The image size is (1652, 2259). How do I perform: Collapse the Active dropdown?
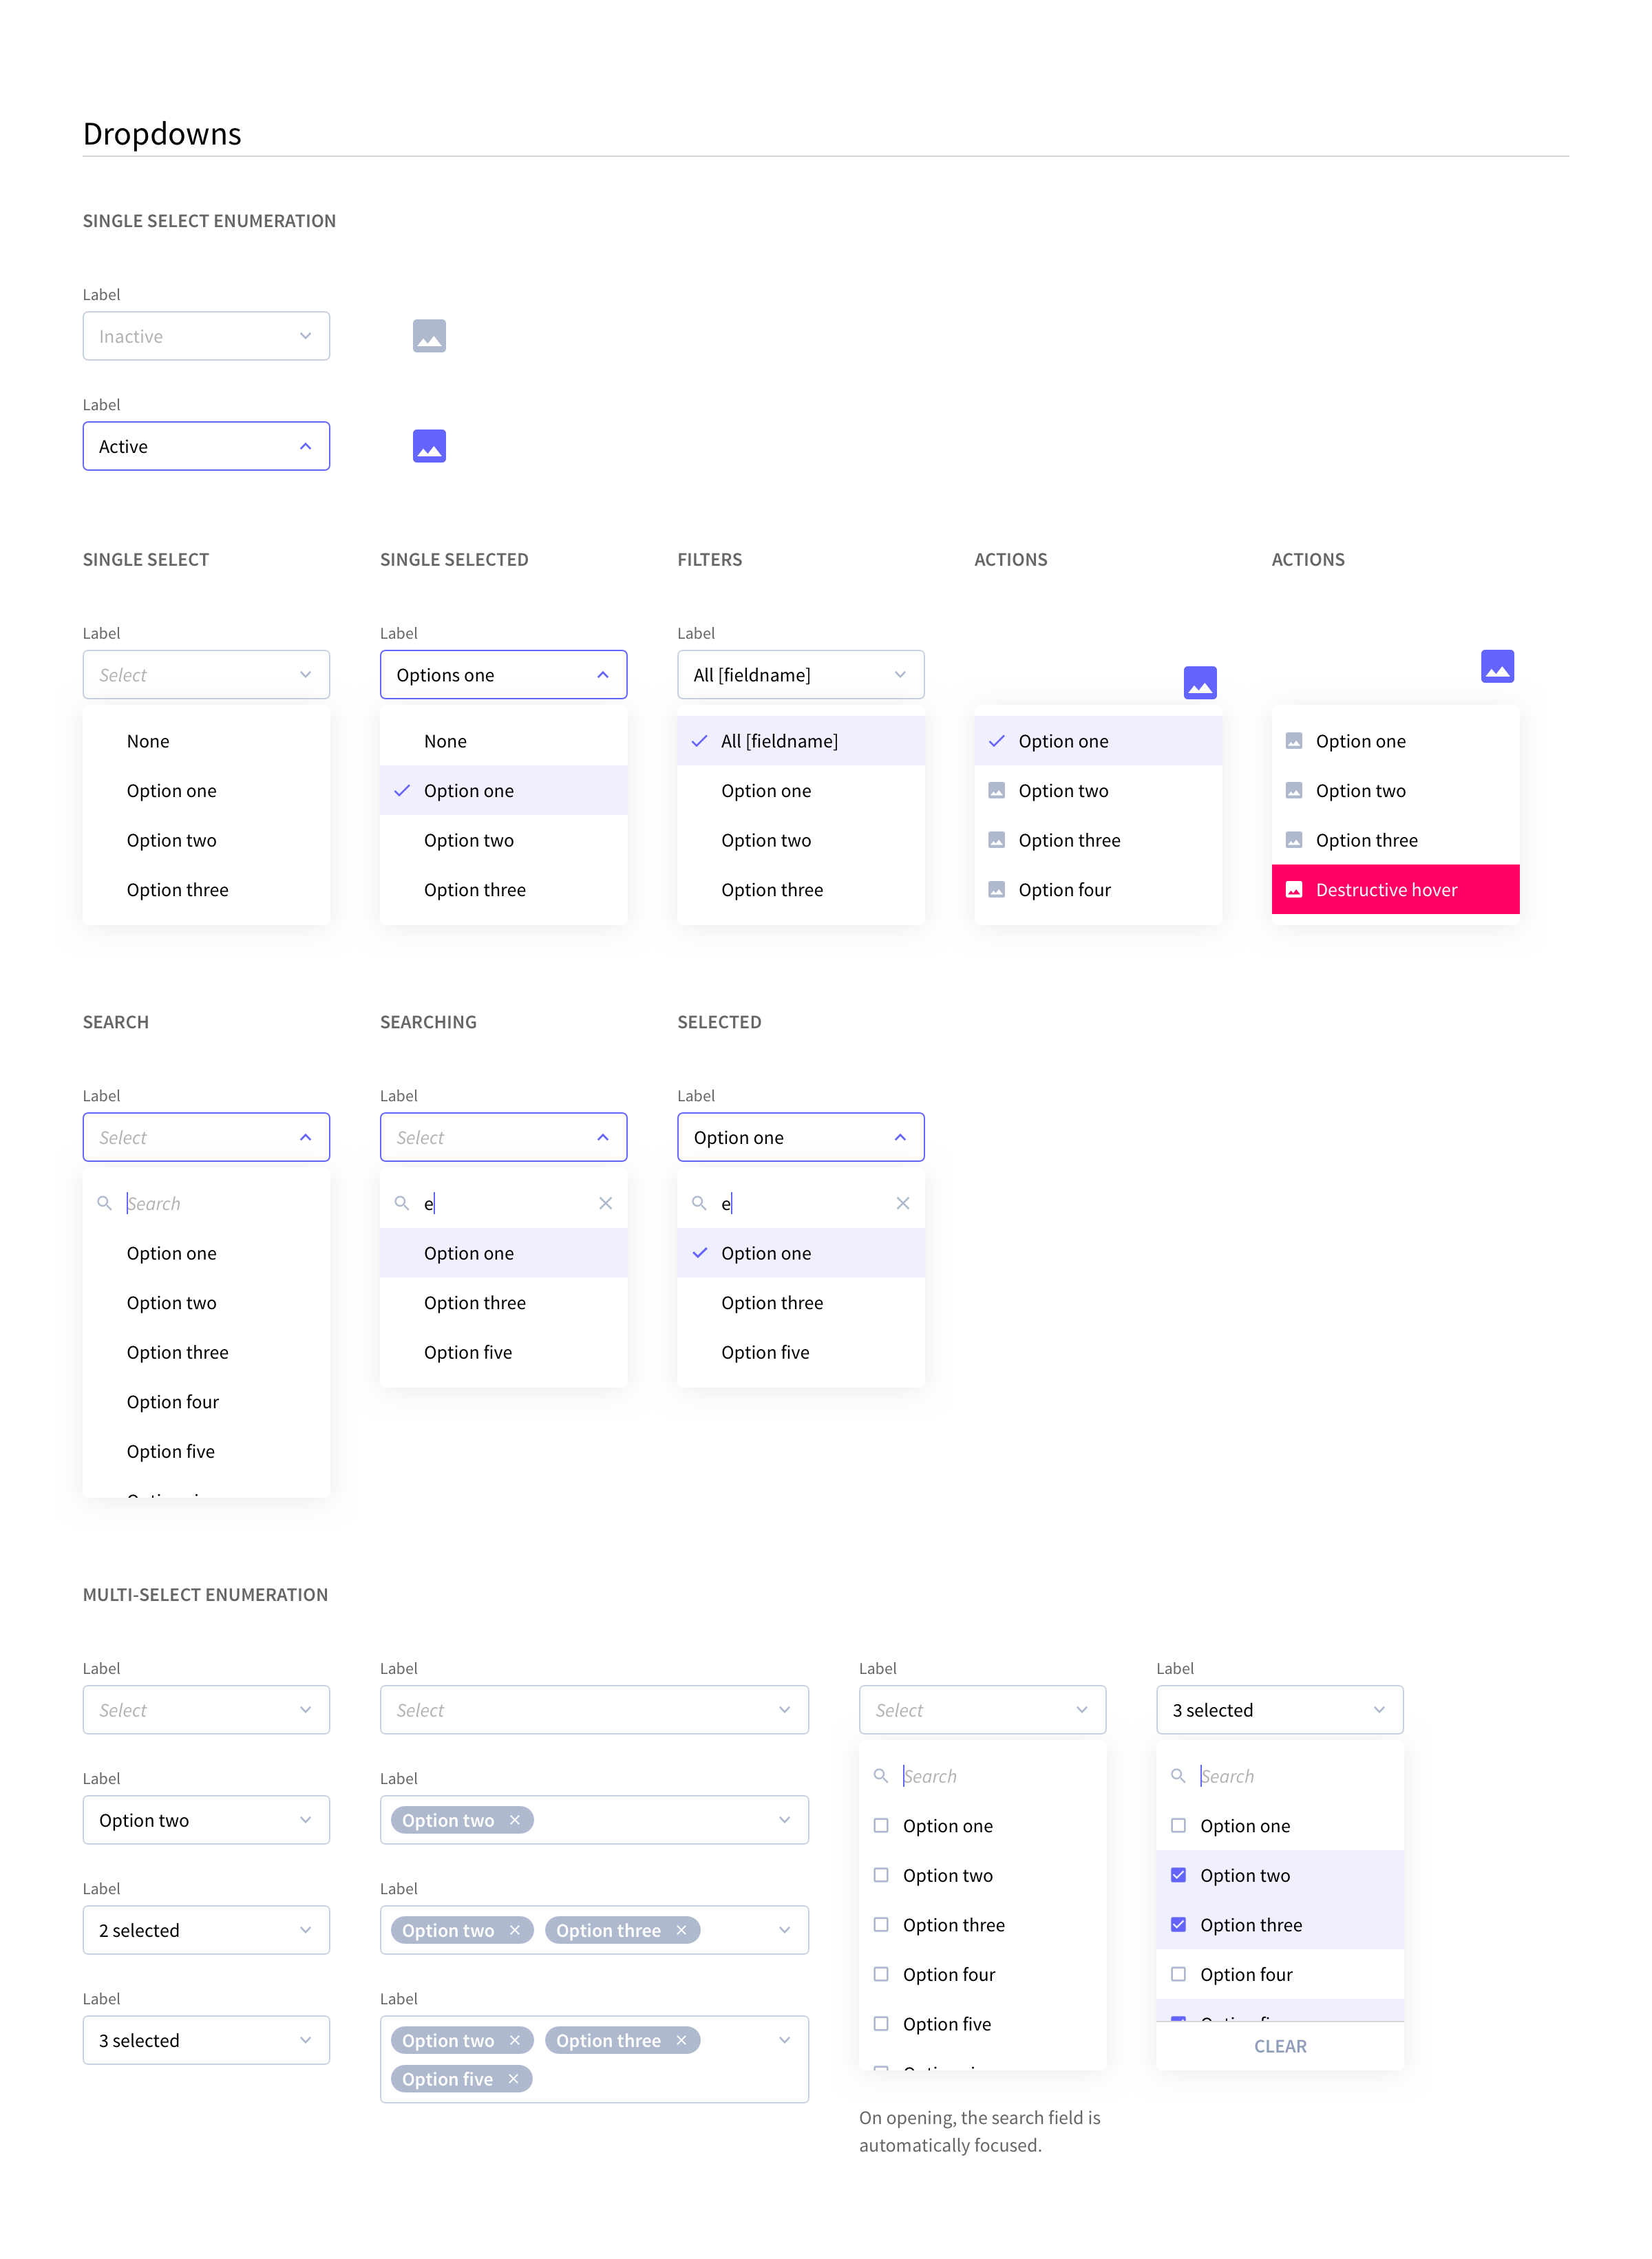coord(206,446)
